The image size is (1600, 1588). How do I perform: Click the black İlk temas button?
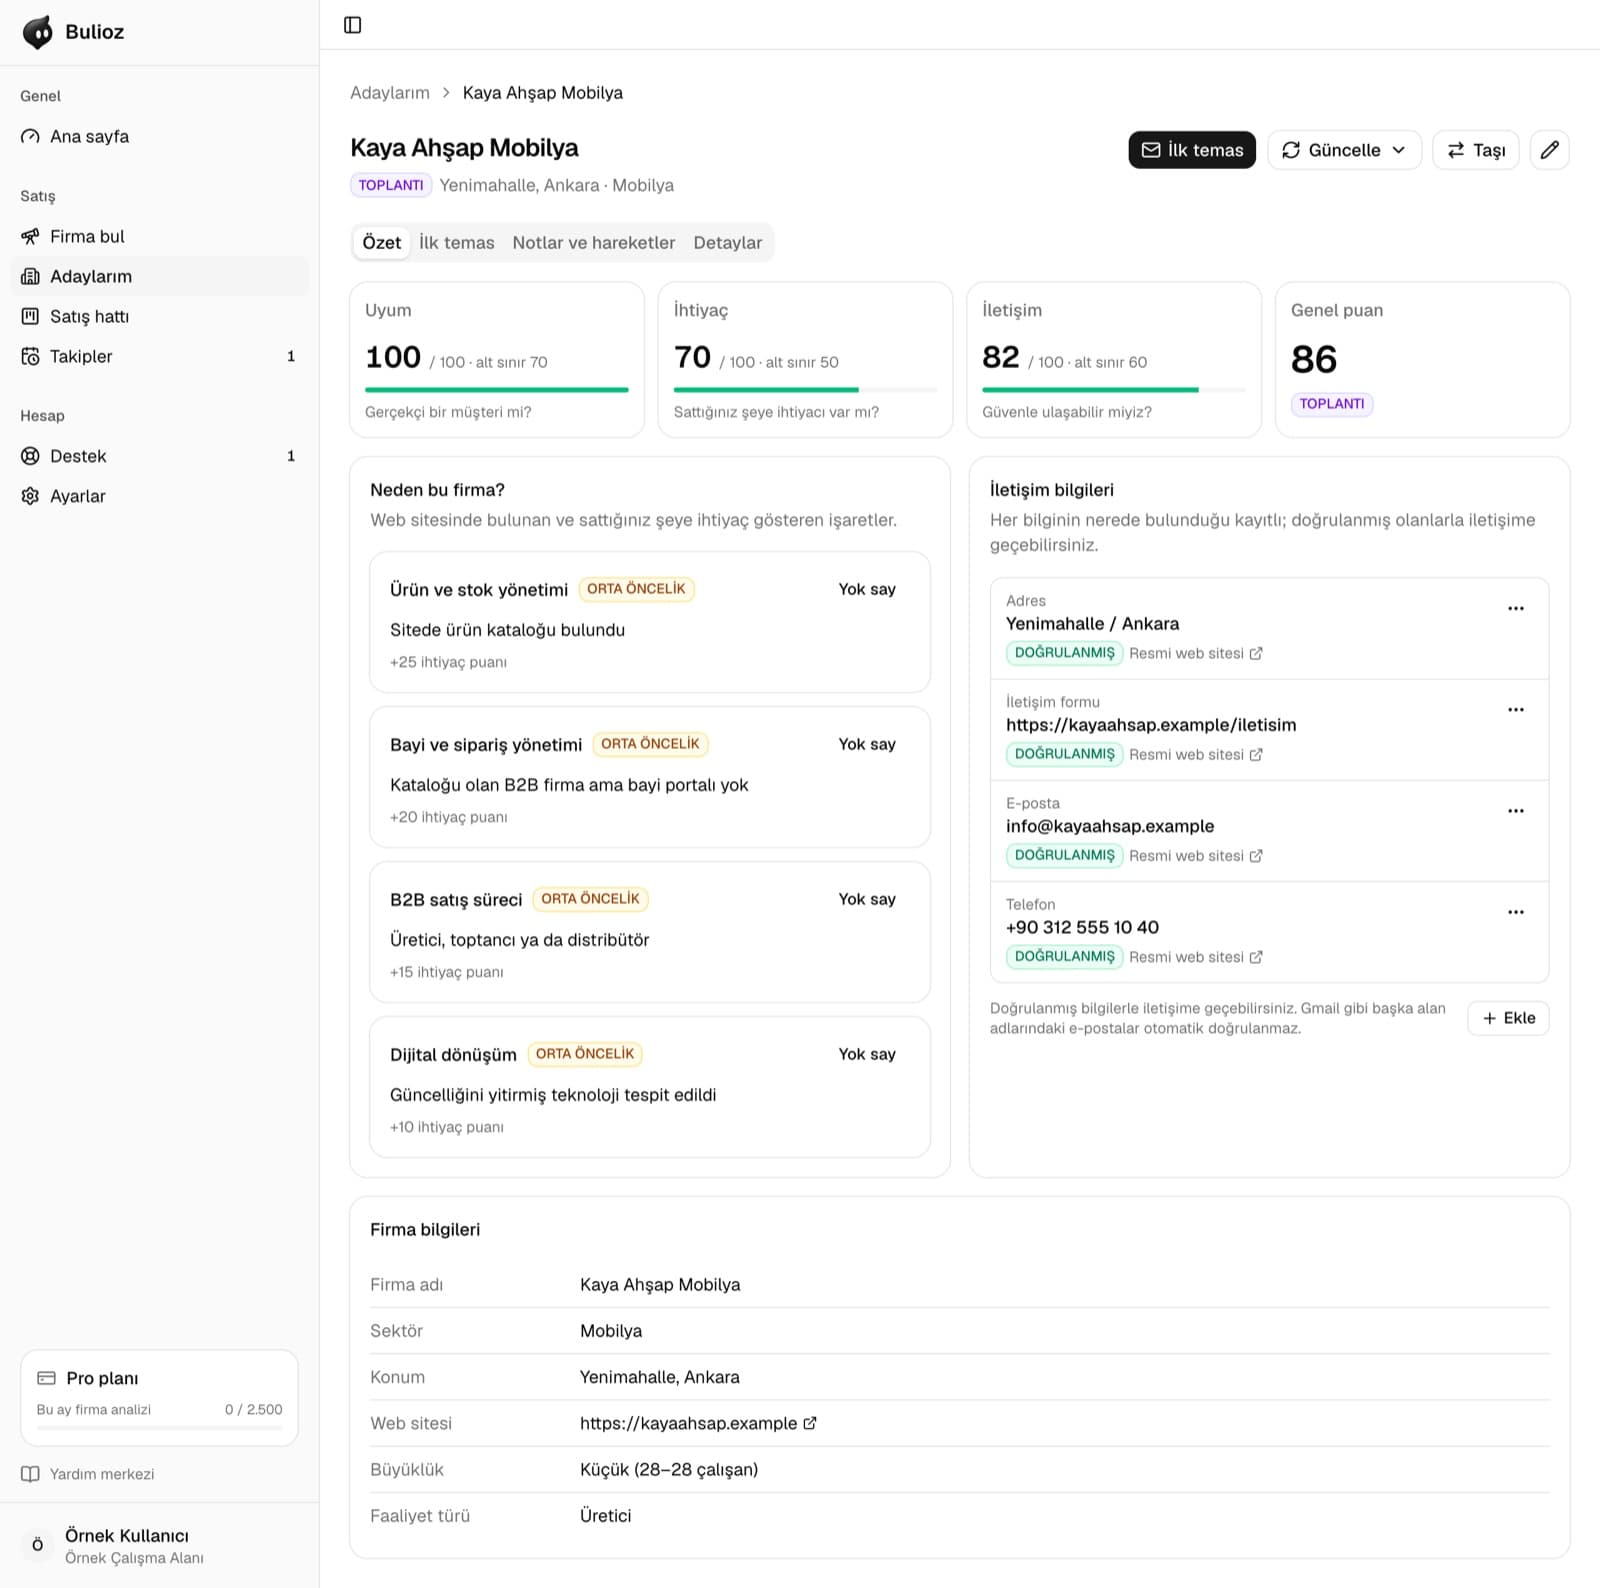(1192, 150)
